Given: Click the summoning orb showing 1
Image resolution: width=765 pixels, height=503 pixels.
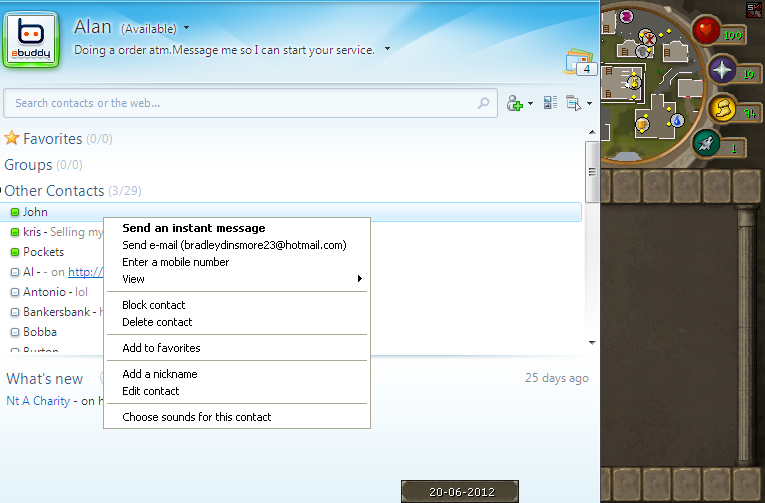Looking at the screenshot, I should (706, 143).
